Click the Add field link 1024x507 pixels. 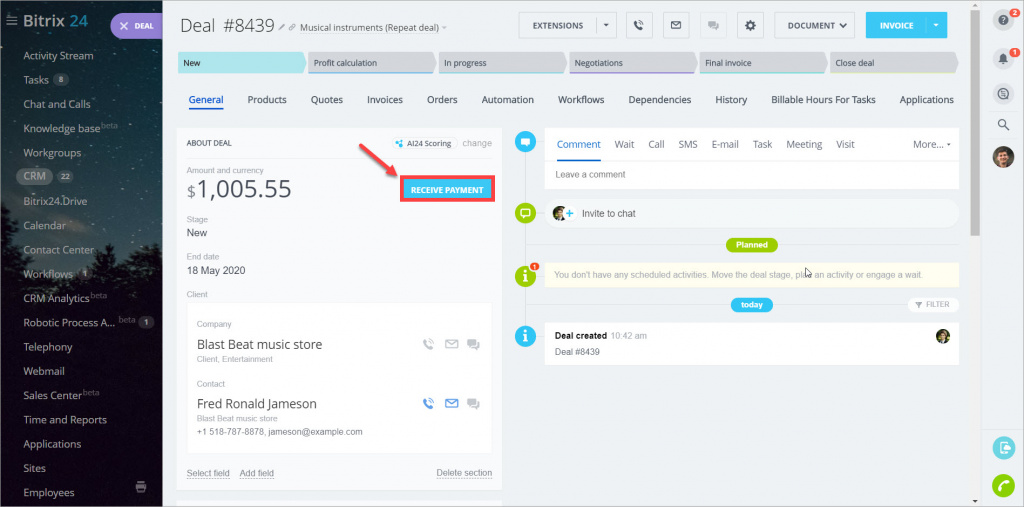click(x=257, y=473)
